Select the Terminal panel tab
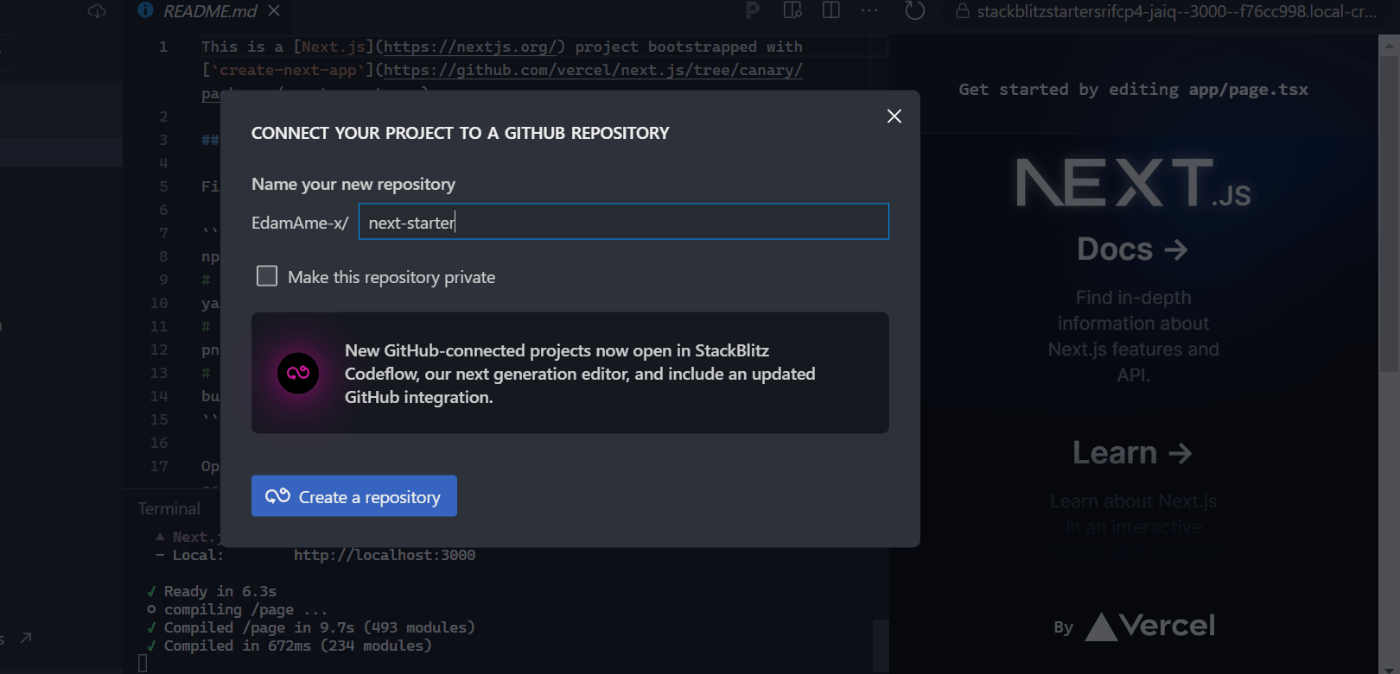Screen dimensions: 1400x674 169,508
